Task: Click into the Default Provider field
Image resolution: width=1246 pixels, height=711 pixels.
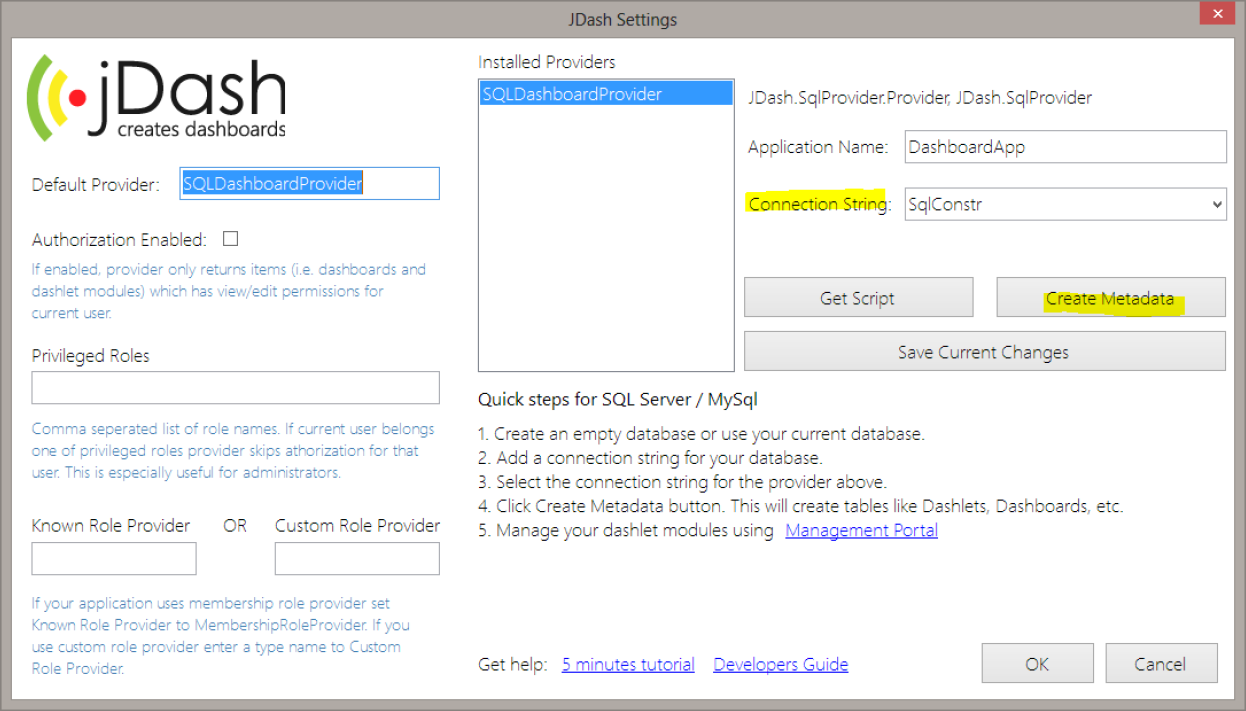Action: [x=309, y=184]
